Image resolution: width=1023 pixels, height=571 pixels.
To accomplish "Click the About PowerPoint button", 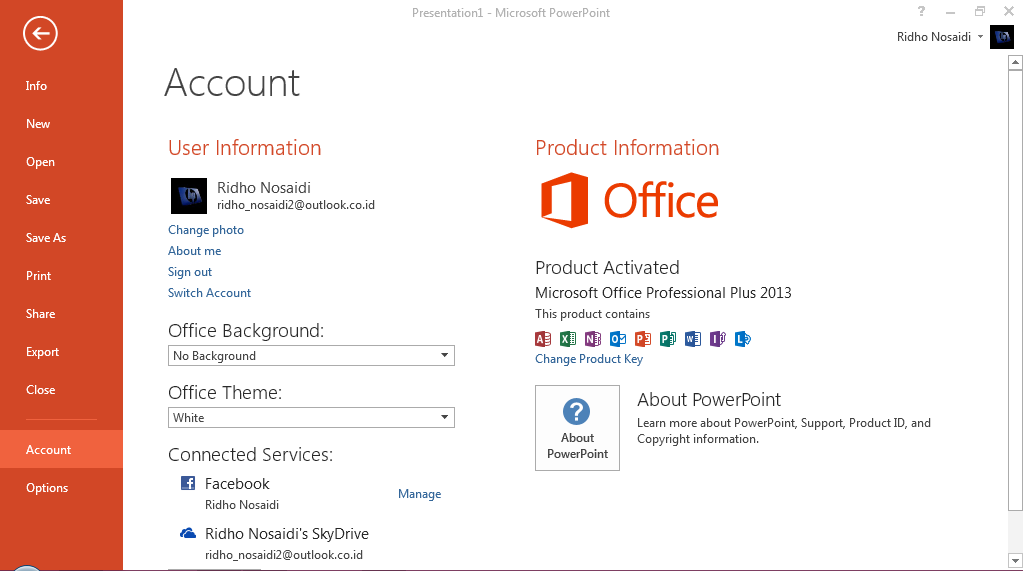I will pyautogui.click(x=577, y=427).
